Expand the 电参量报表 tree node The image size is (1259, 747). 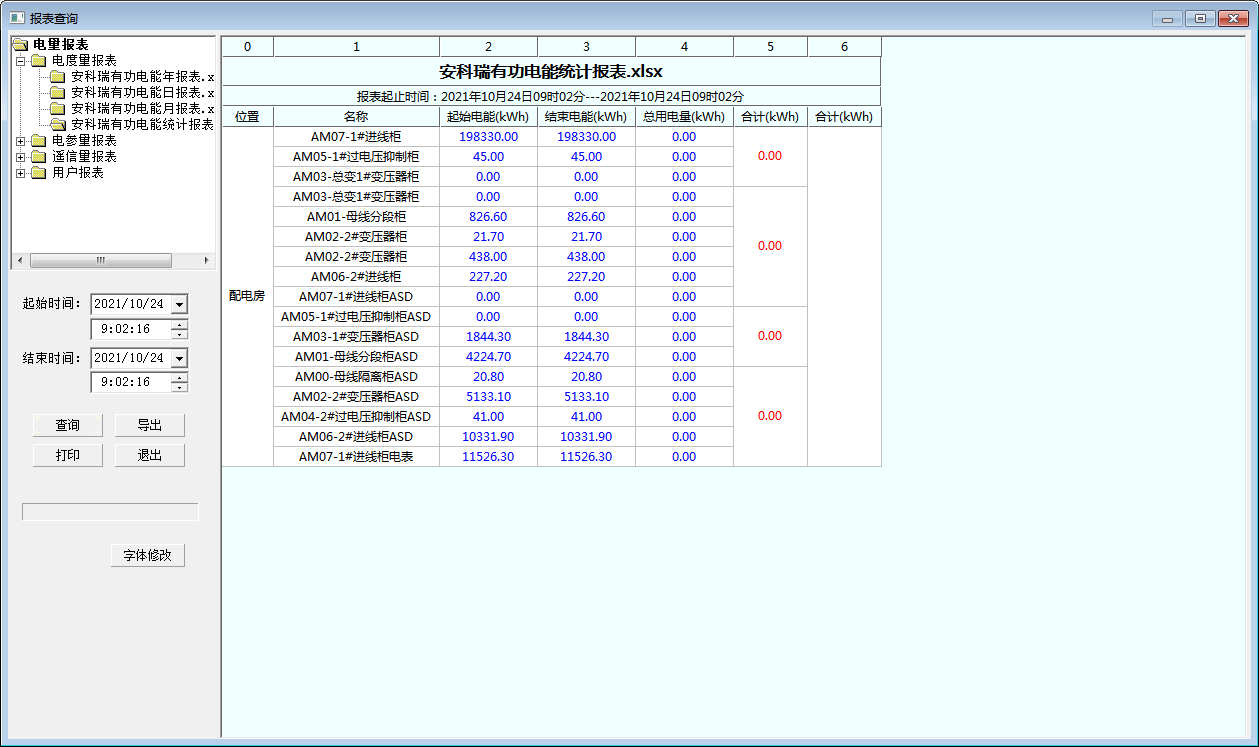pyautogui.click(x=20, y=141)
